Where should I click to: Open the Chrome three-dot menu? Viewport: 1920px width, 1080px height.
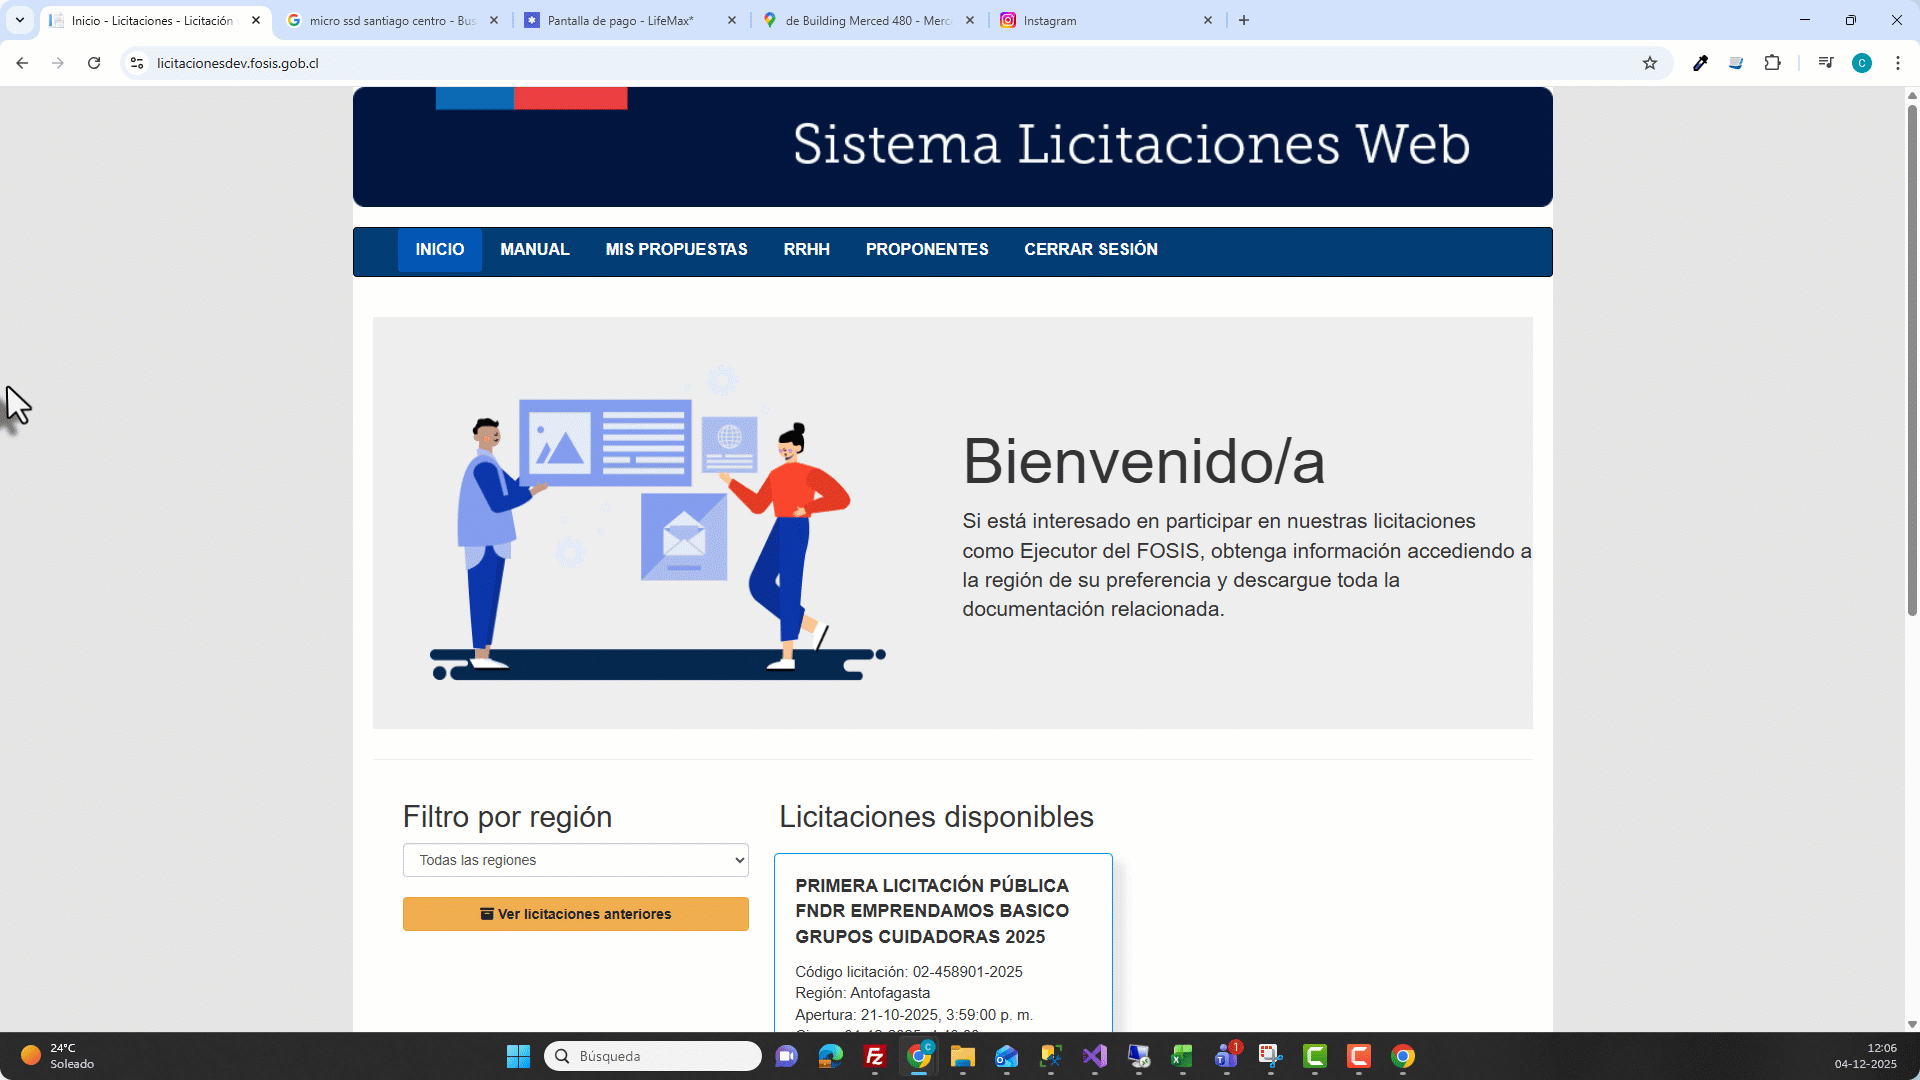coord(1898,62)
